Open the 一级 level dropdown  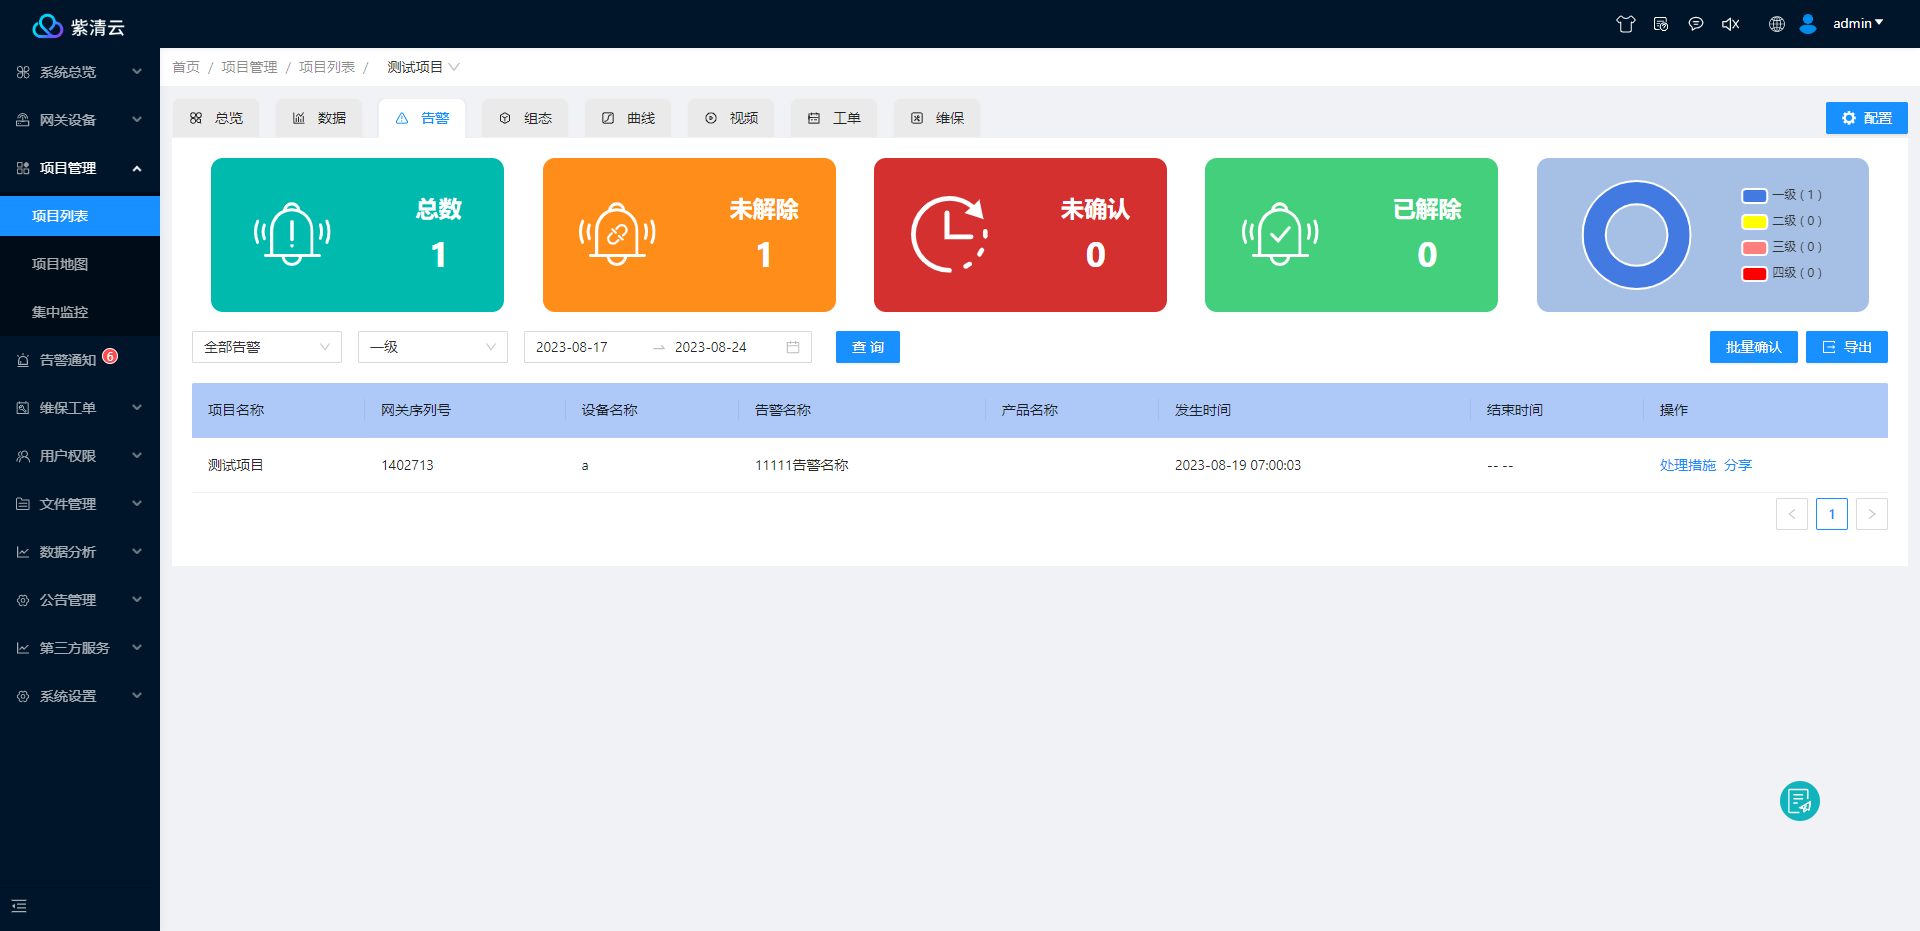[x=433, y=347]
